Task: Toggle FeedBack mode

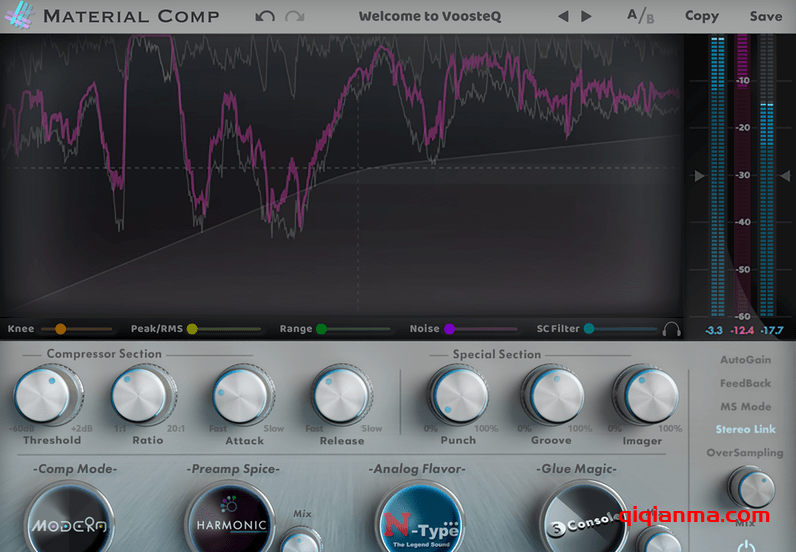Action: point(745,383)
